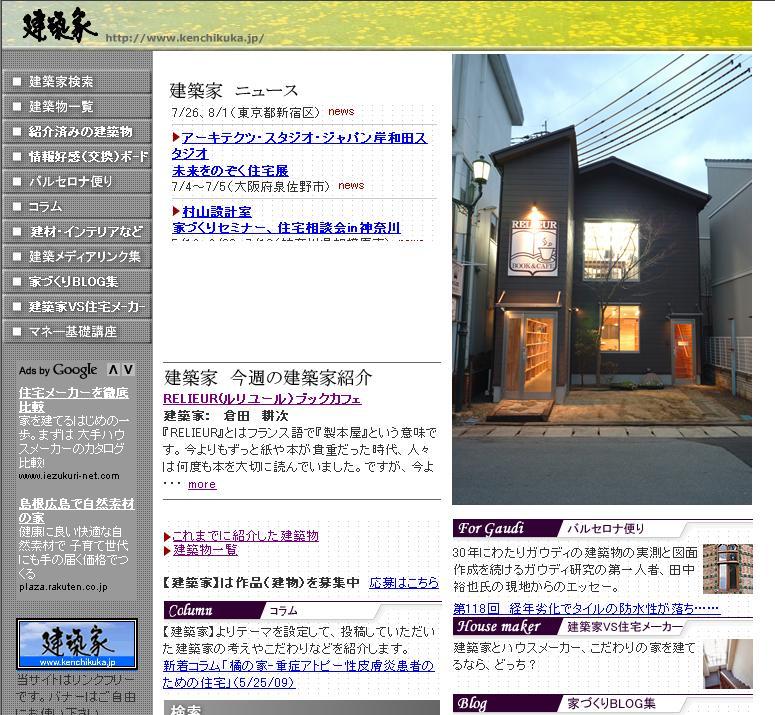This screenshot has height=715, width=775.
Task: Open the アーキテクツ・スタジオ・ジャパン岸和田スタジオ link
Action: [300, 146]
